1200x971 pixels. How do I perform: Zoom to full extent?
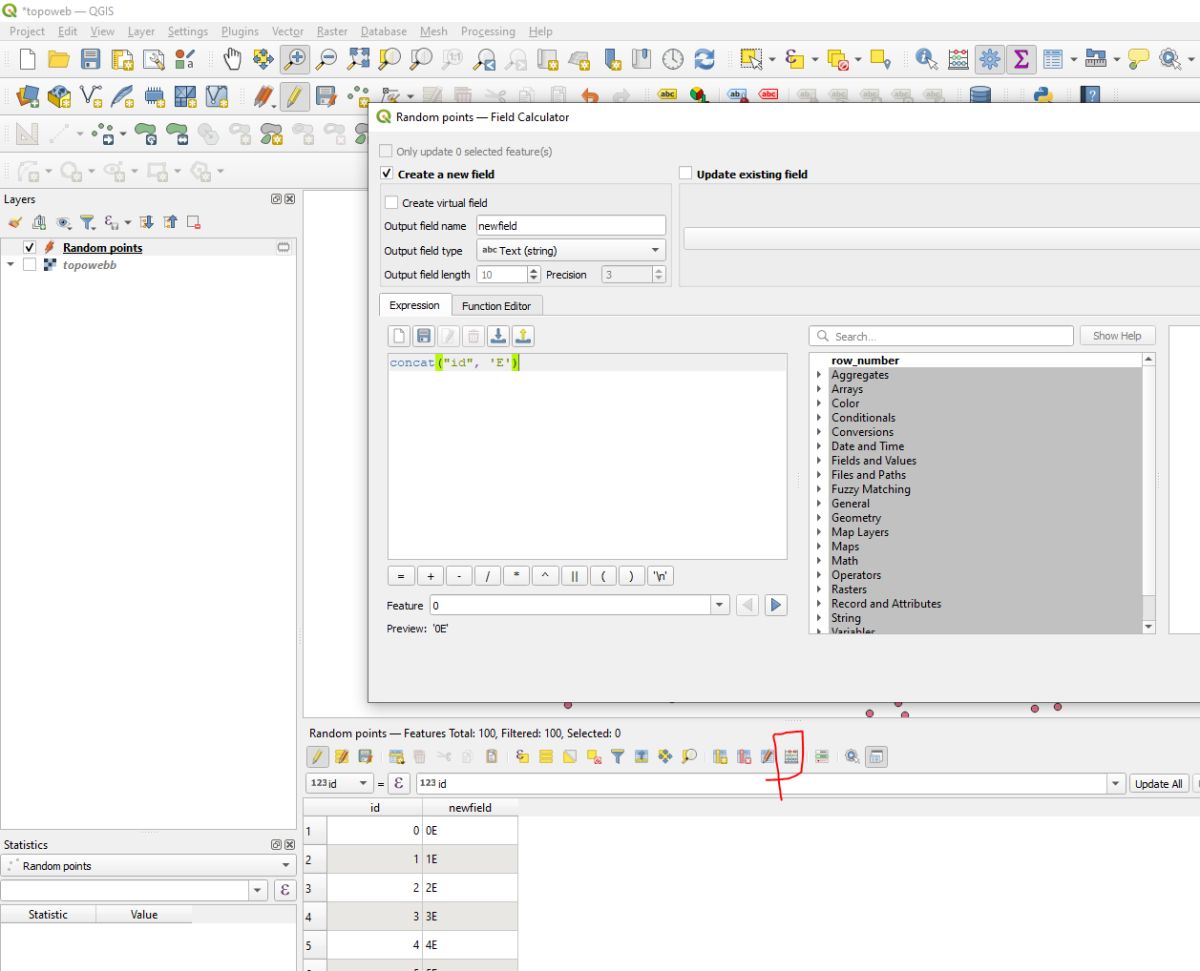pyautogui.click(x=357, y=60)
